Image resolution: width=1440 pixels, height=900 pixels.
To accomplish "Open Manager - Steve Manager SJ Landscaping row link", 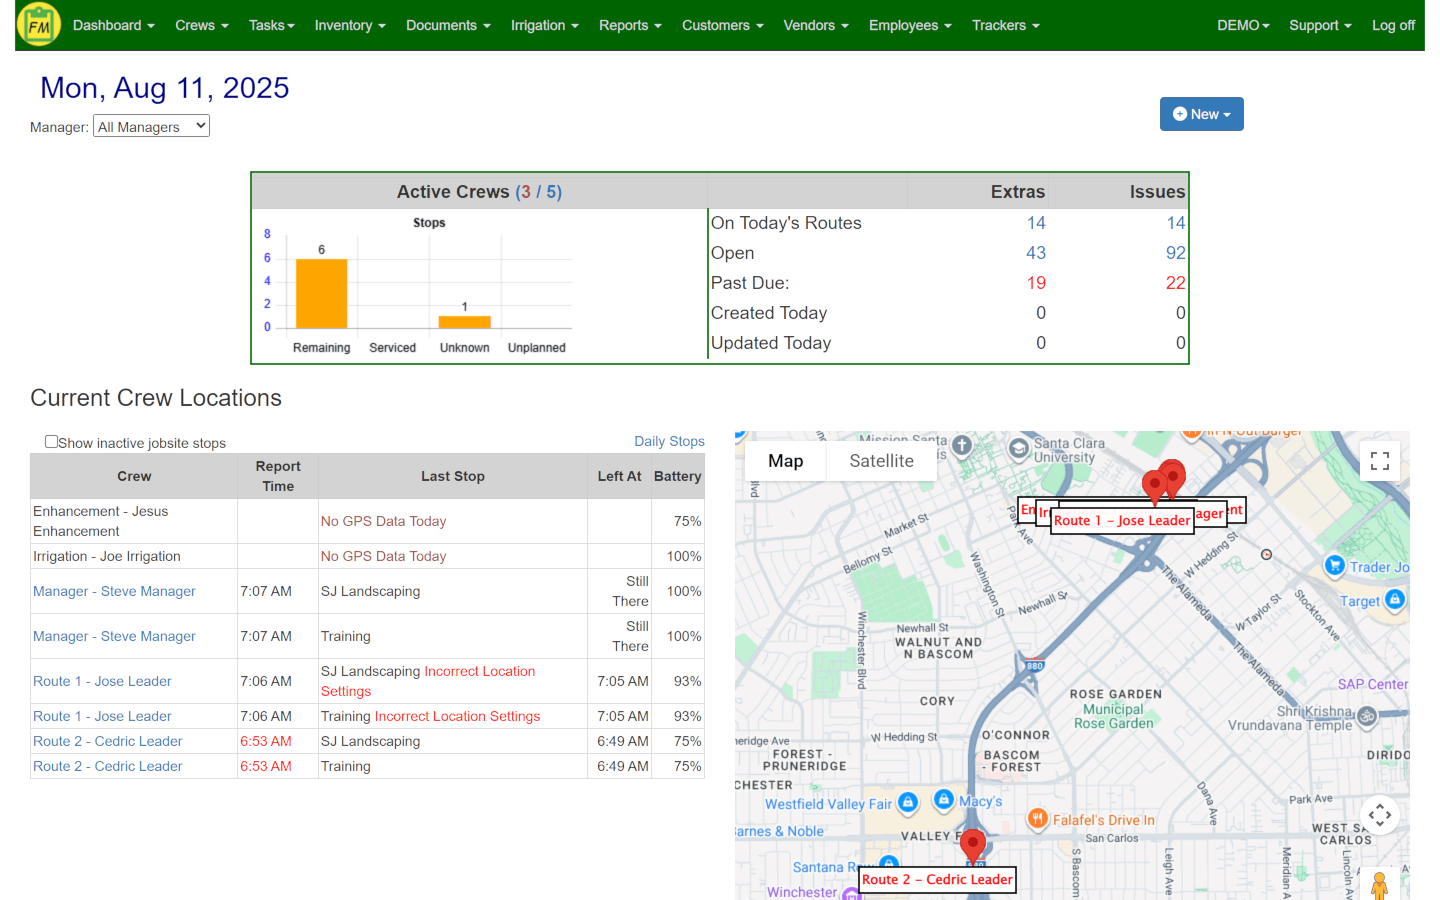I will click(114, 591).
